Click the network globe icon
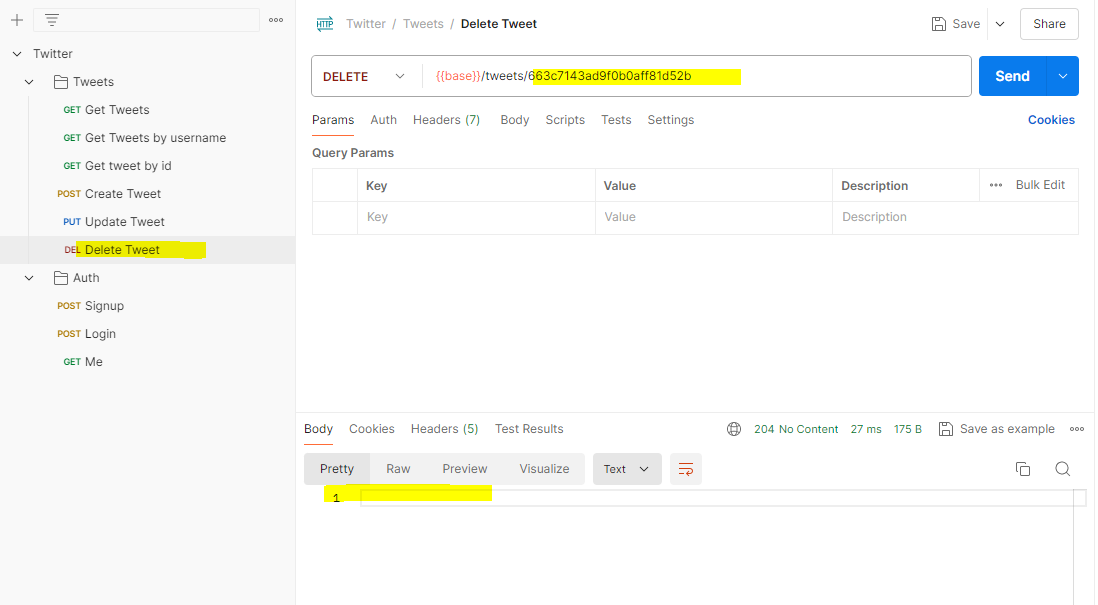This screenshot has height=605, width=1098. pyautogui.click(x=734, y=429)
